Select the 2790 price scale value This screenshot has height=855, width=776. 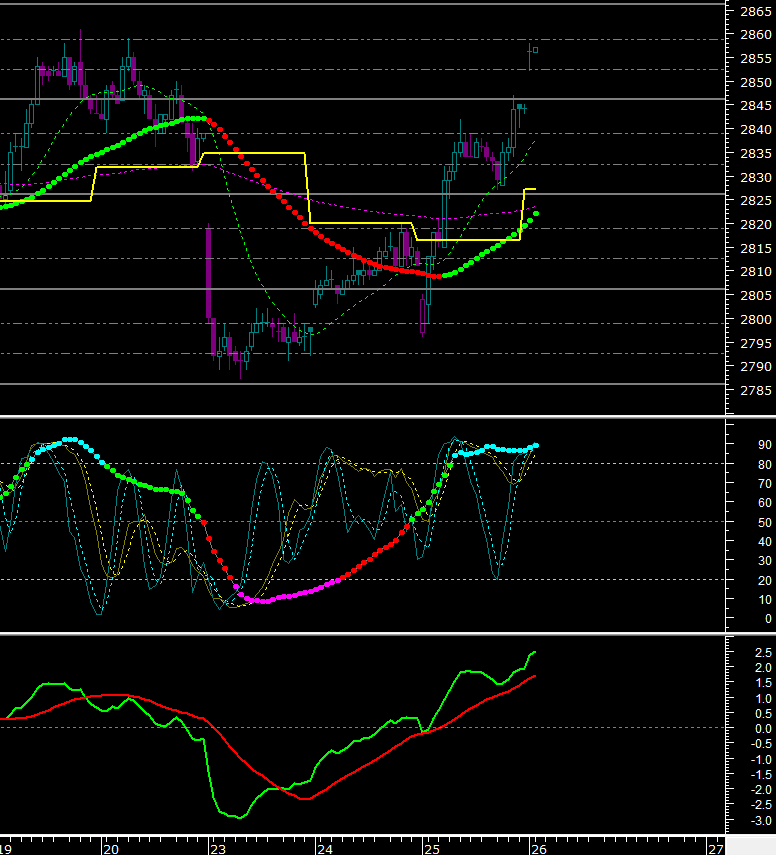(756, 366)
